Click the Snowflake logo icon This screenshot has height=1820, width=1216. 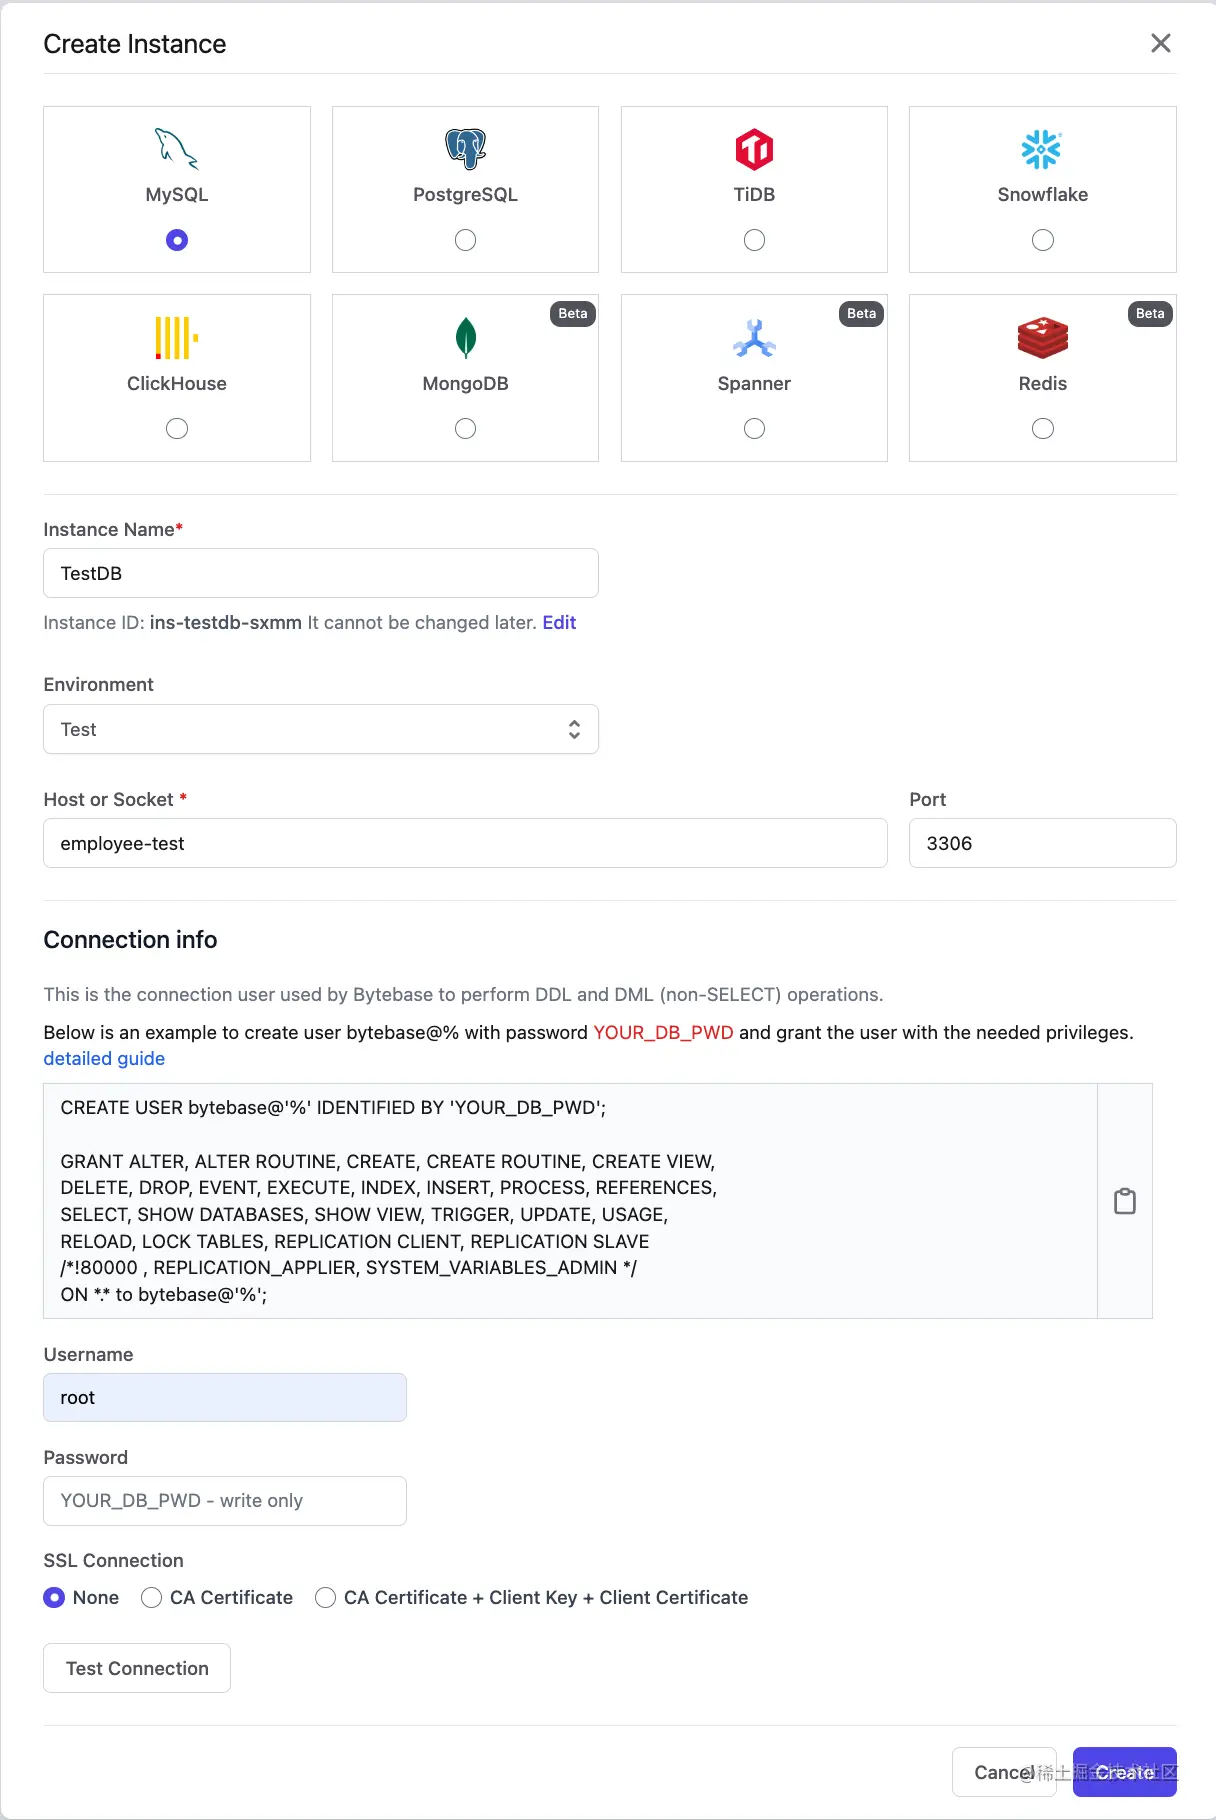[1042, 149]
